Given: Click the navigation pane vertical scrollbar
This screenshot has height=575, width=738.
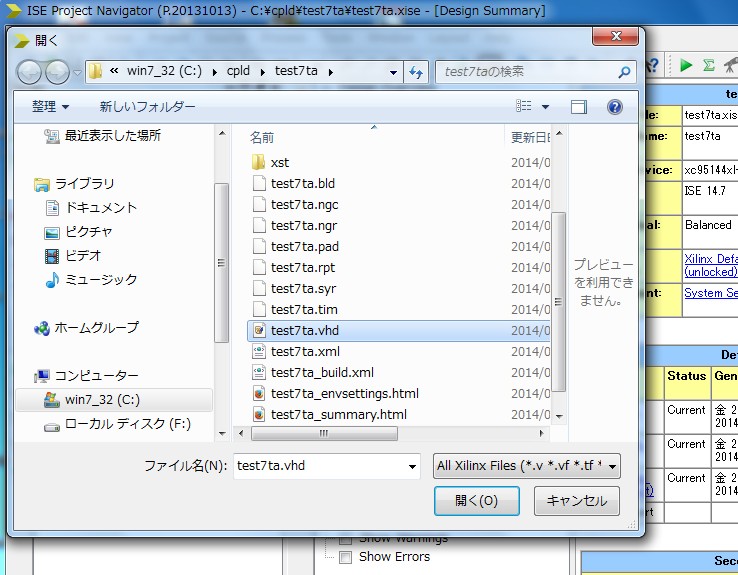Looking at the screenshot, I should [x=221, y=263].
